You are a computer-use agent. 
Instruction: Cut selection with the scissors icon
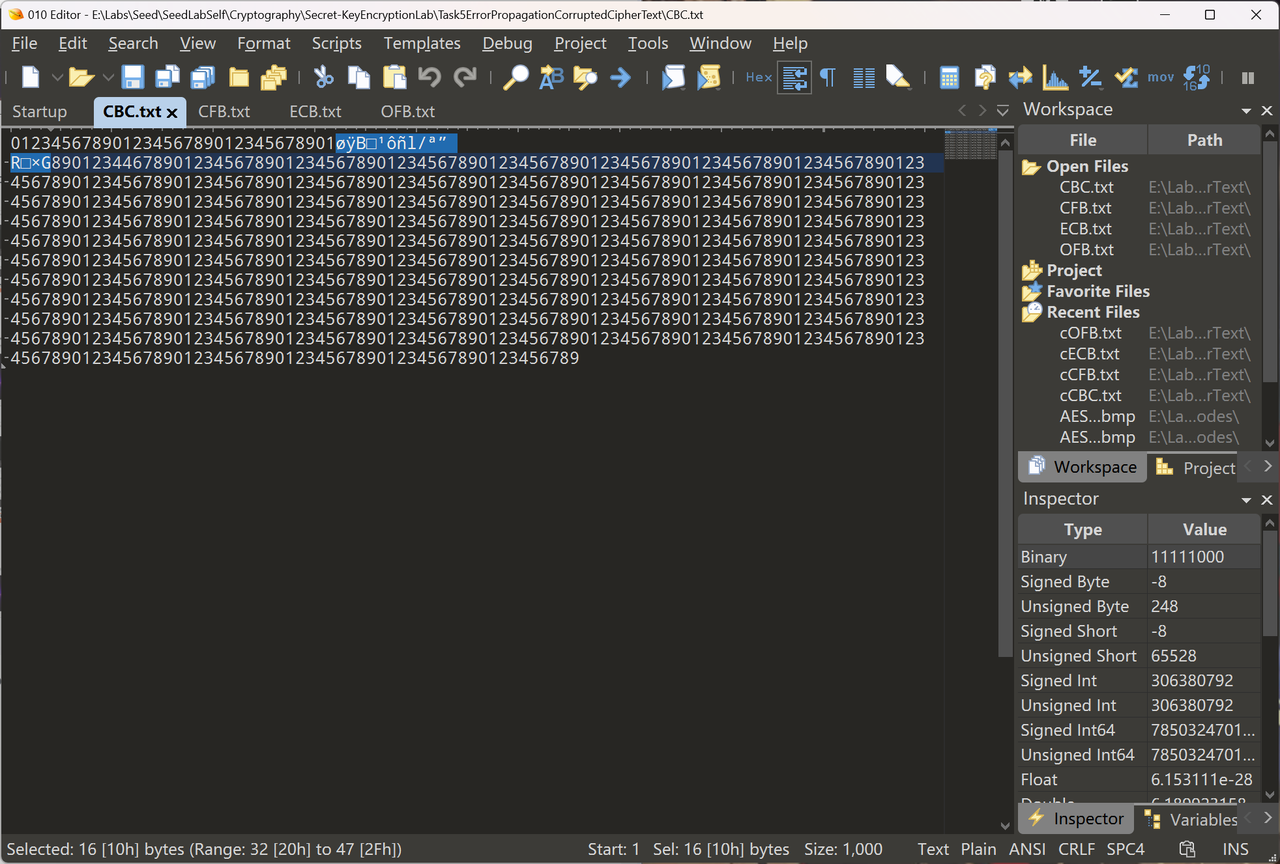pyautogui.click(x=323, y=77)
